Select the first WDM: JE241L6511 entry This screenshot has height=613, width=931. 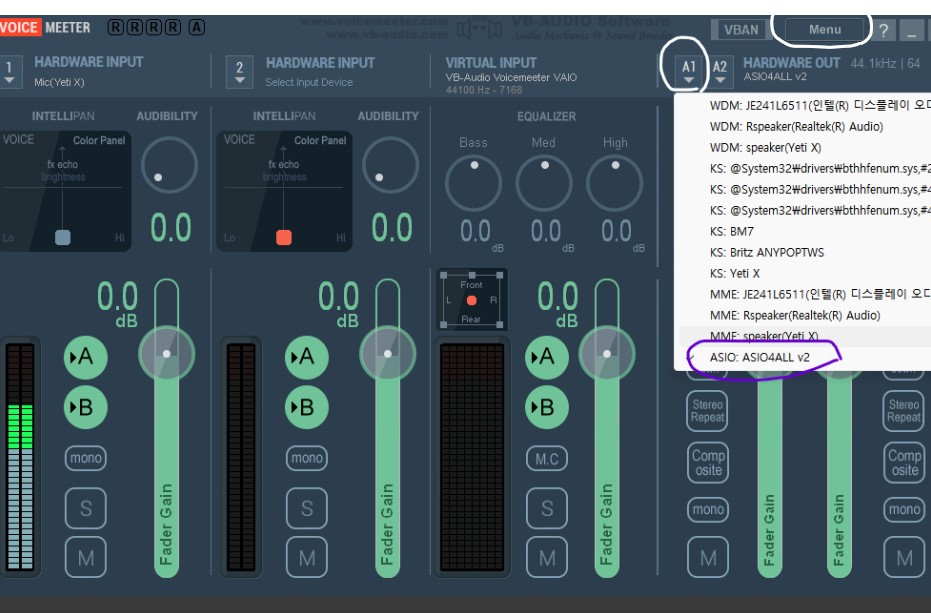click(820, 106)
